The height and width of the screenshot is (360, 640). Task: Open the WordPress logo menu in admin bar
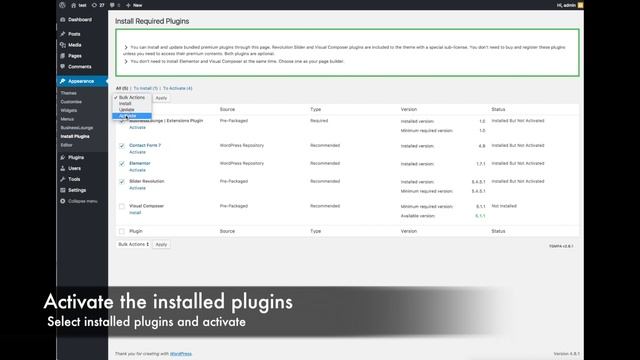pyautogui.click(x=62, y=5)
